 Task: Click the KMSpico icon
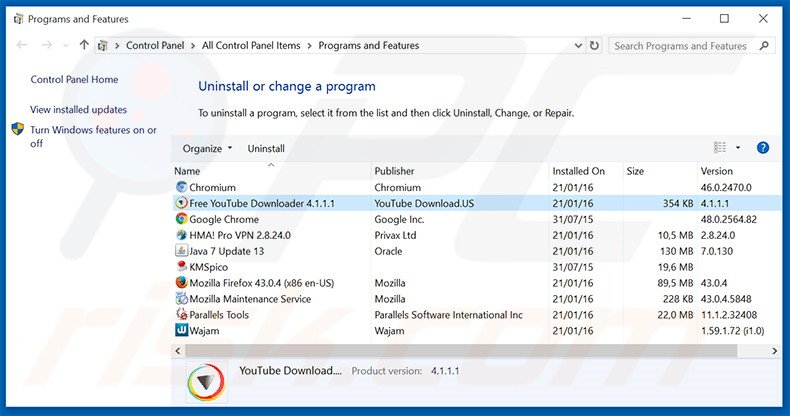[181, 266]
